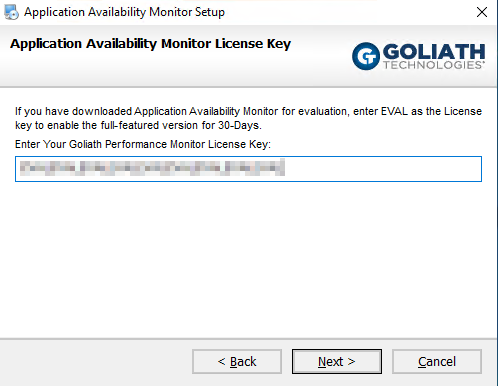
Task: Click the word EVAL in the instructions
Action: [x=394, y=111]
